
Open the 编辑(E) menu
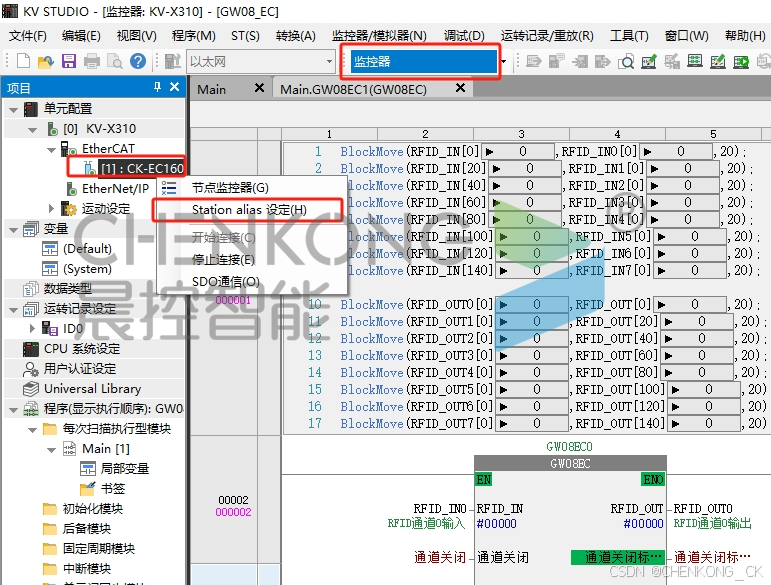[x=81, y=36]
